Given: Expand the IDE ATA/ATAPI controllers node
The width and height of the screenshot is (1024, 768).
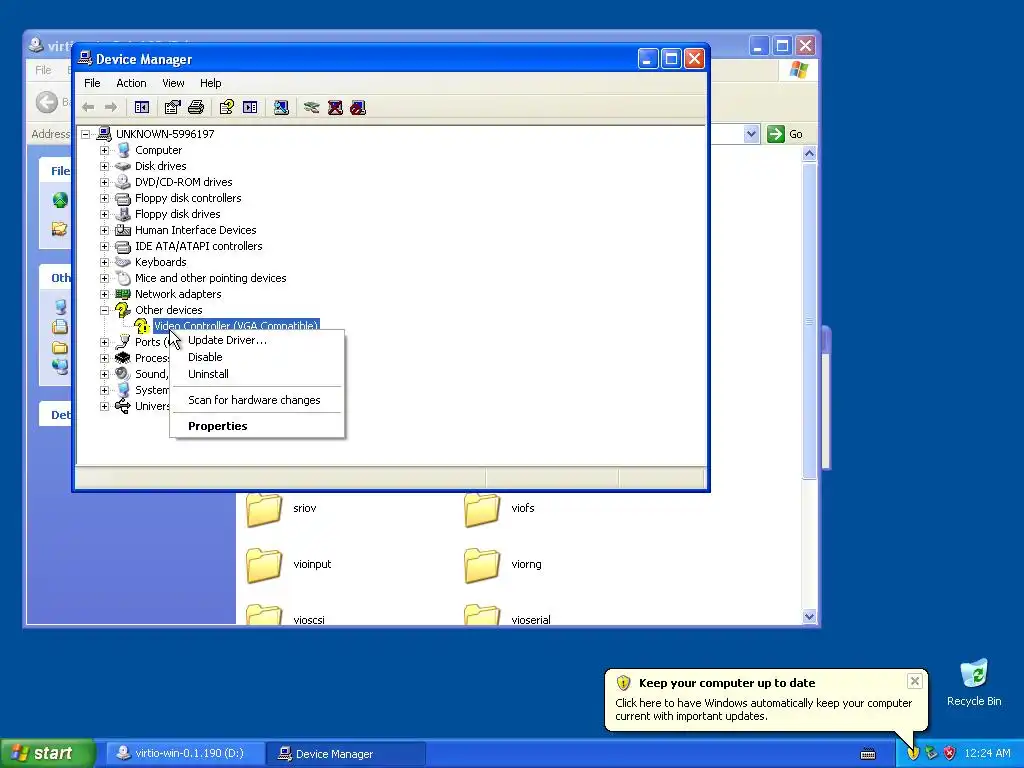Looking at the screenshot, I should pos(104,246).
